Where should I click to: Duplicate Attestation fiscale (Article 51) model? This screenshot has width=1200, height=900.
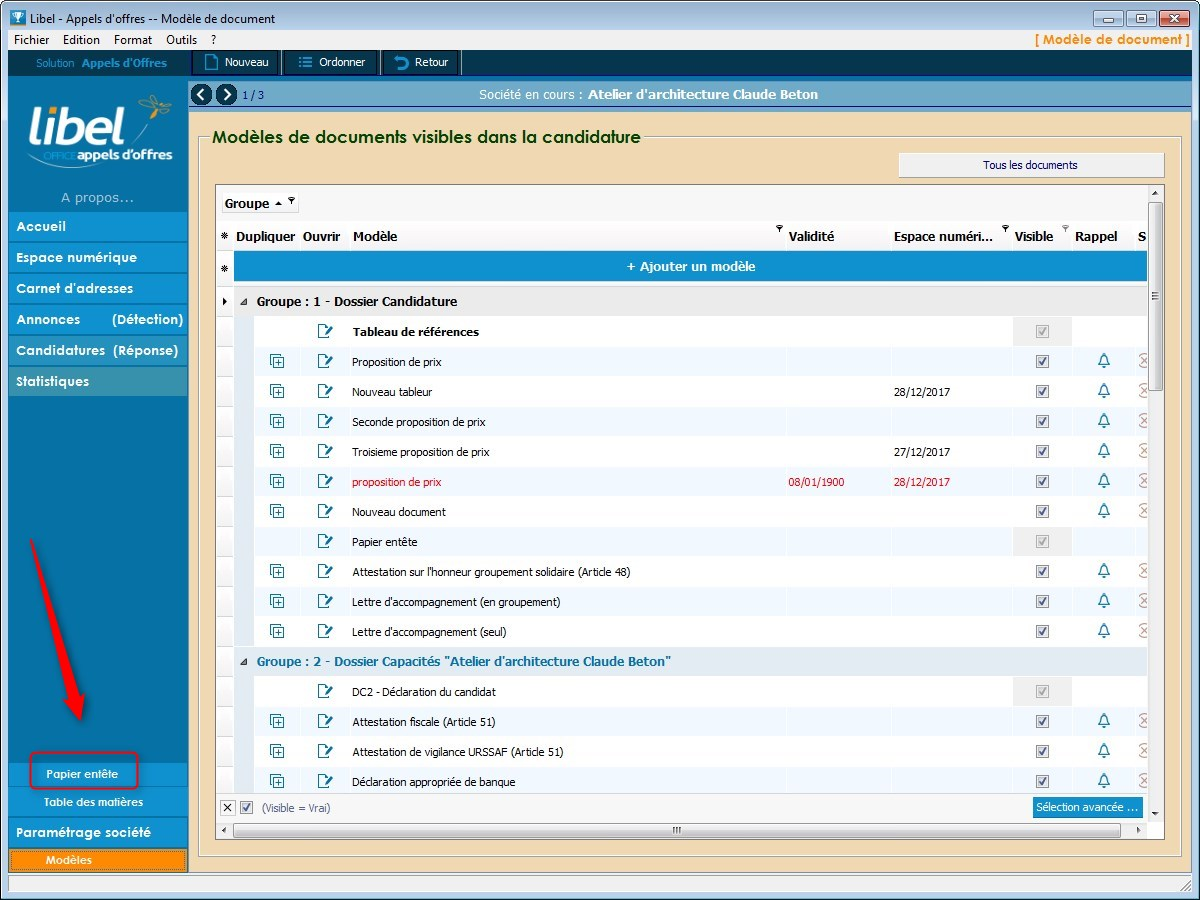(x=277, y=721)
